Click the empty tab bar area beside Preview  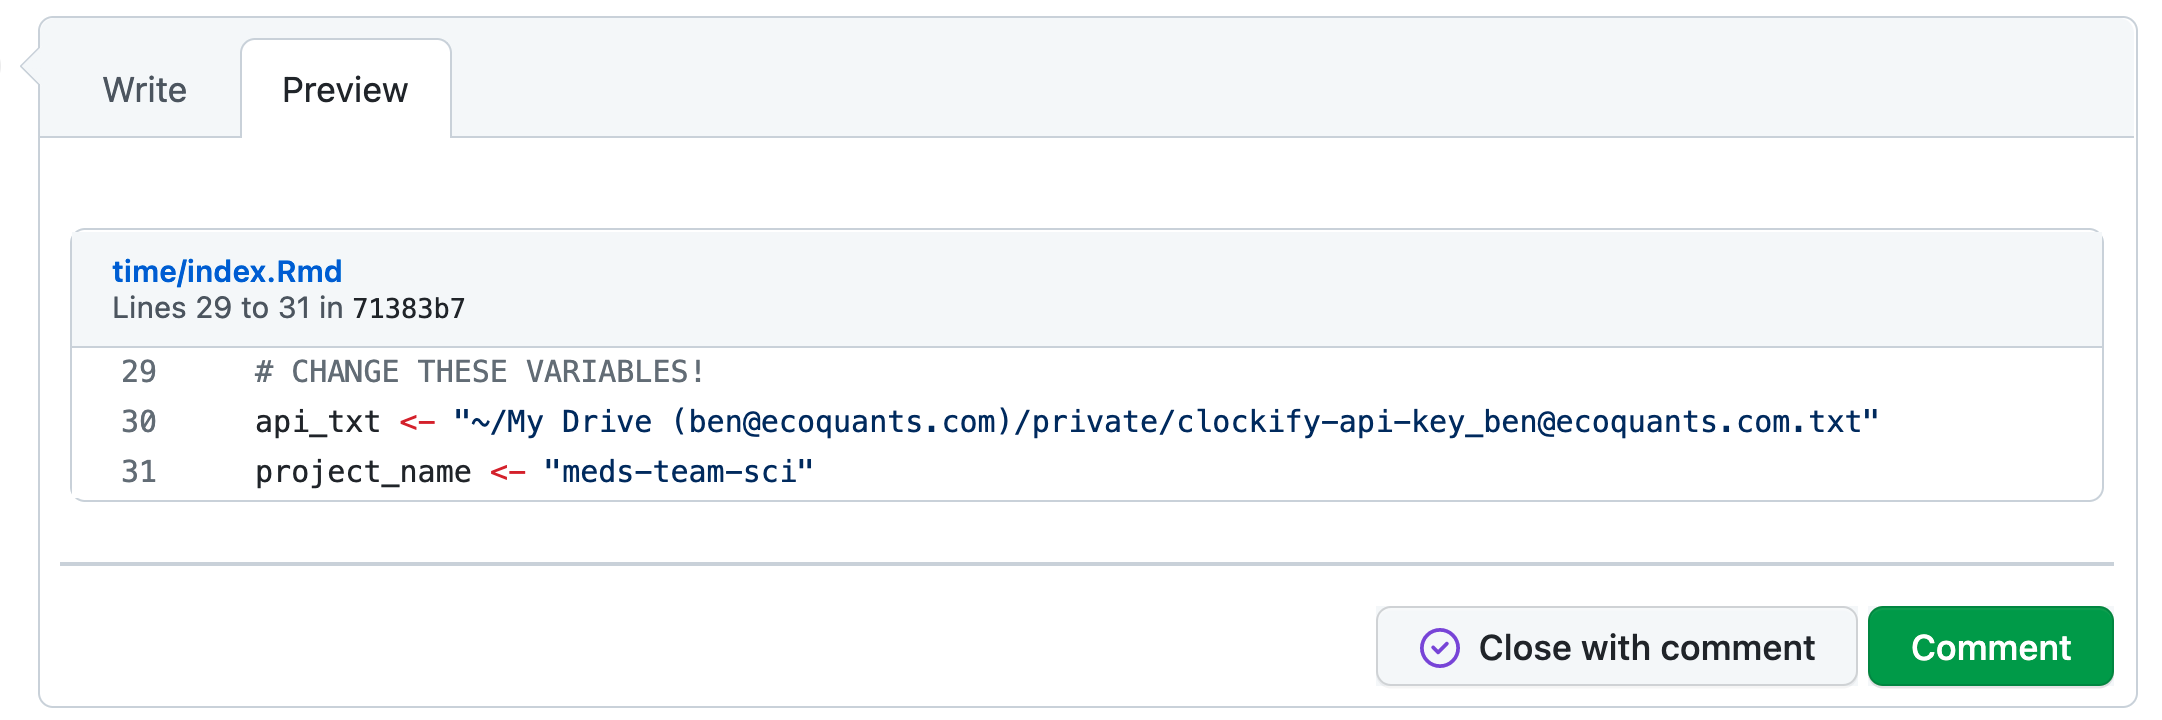1290,88
